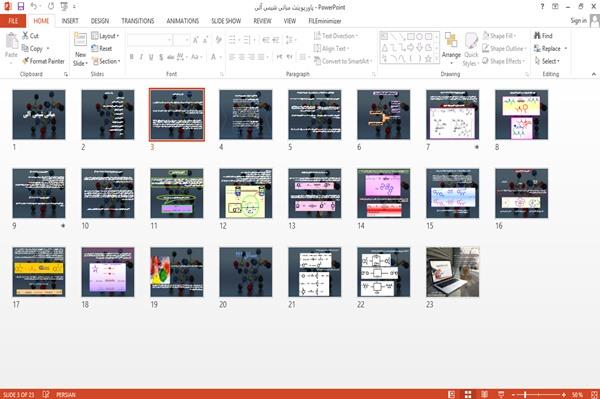The height and width of the screenshot is (399, 600).
Task: Toggle Align Left paragraph button
Action: coord(232,57)
